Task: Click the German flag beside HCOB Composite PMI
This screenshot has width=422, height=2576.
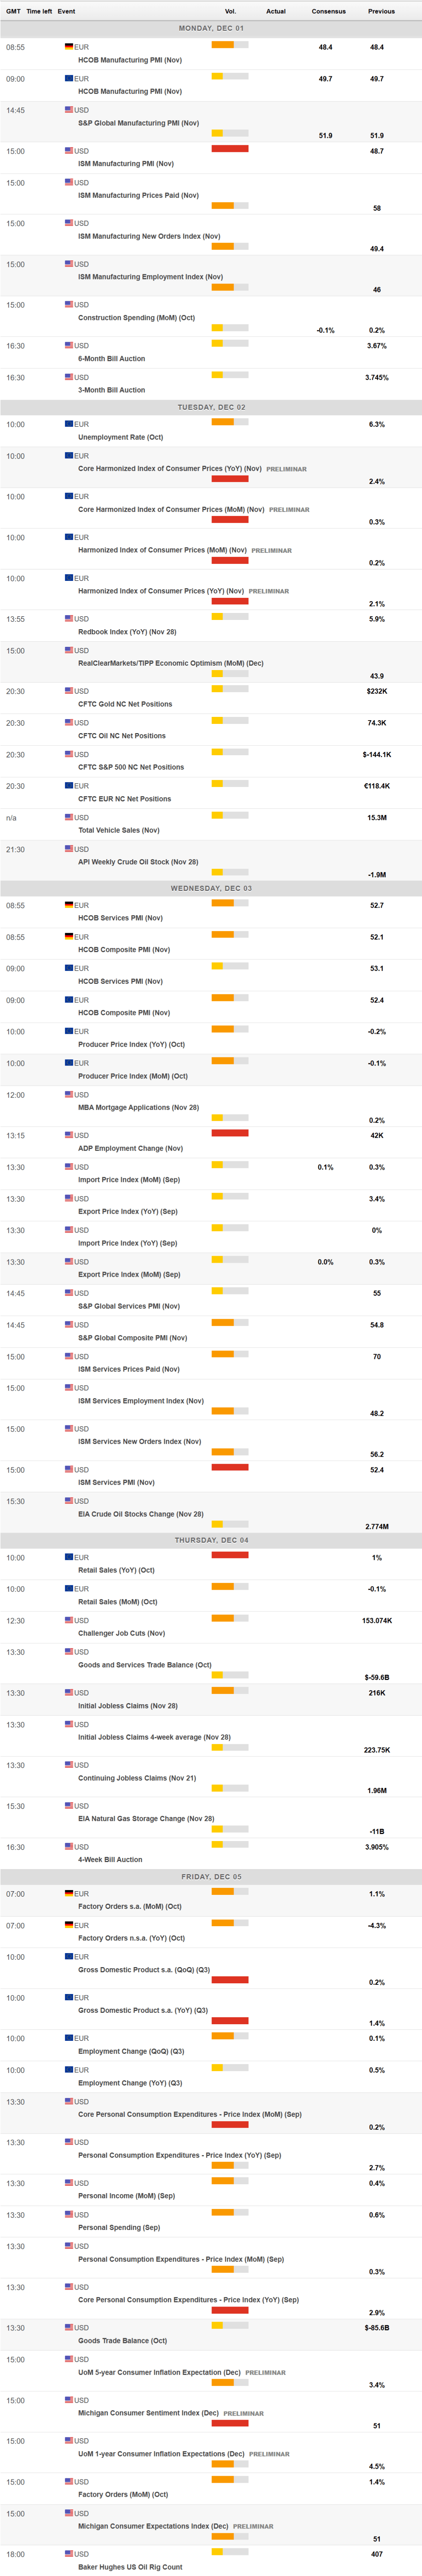Action: [69, 937]
